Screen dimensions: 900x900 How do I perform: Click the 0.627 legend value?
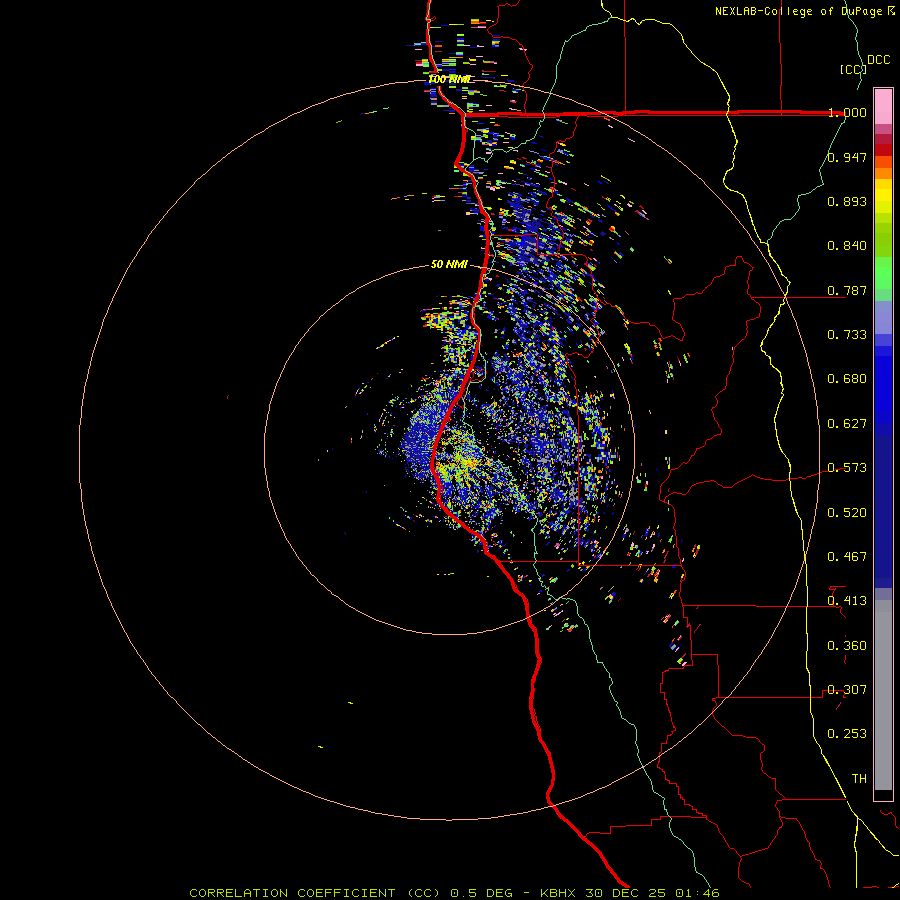(847, 424)
